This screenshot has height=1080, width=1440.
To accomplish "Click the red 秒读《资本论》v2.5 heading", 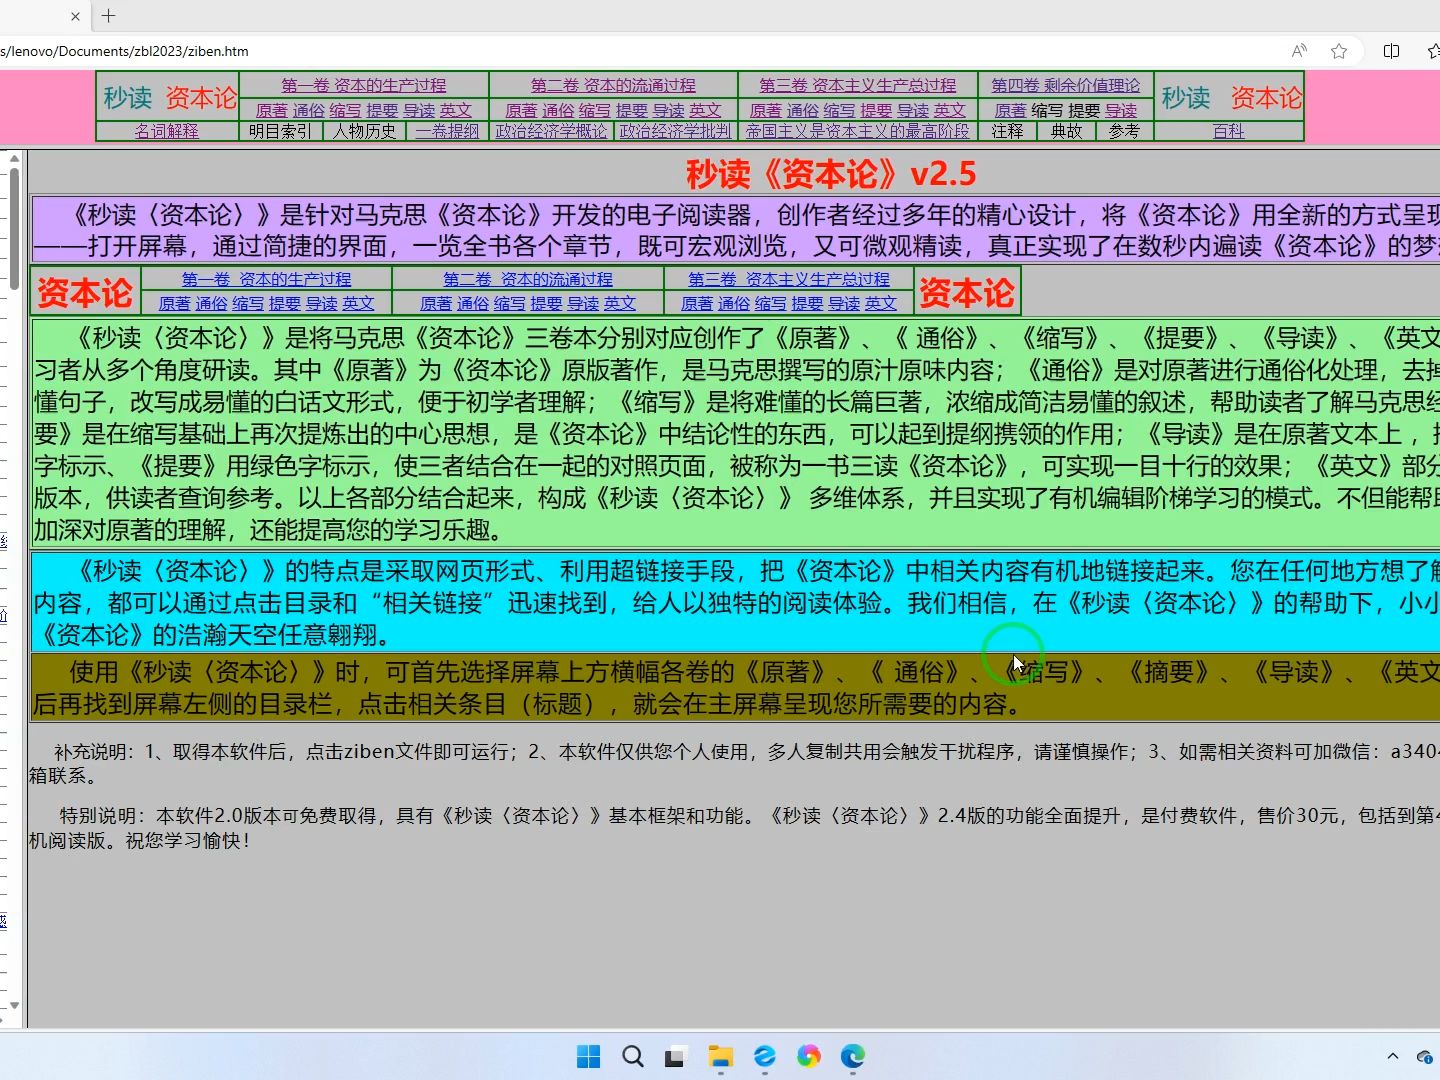I will pos(831,174).
